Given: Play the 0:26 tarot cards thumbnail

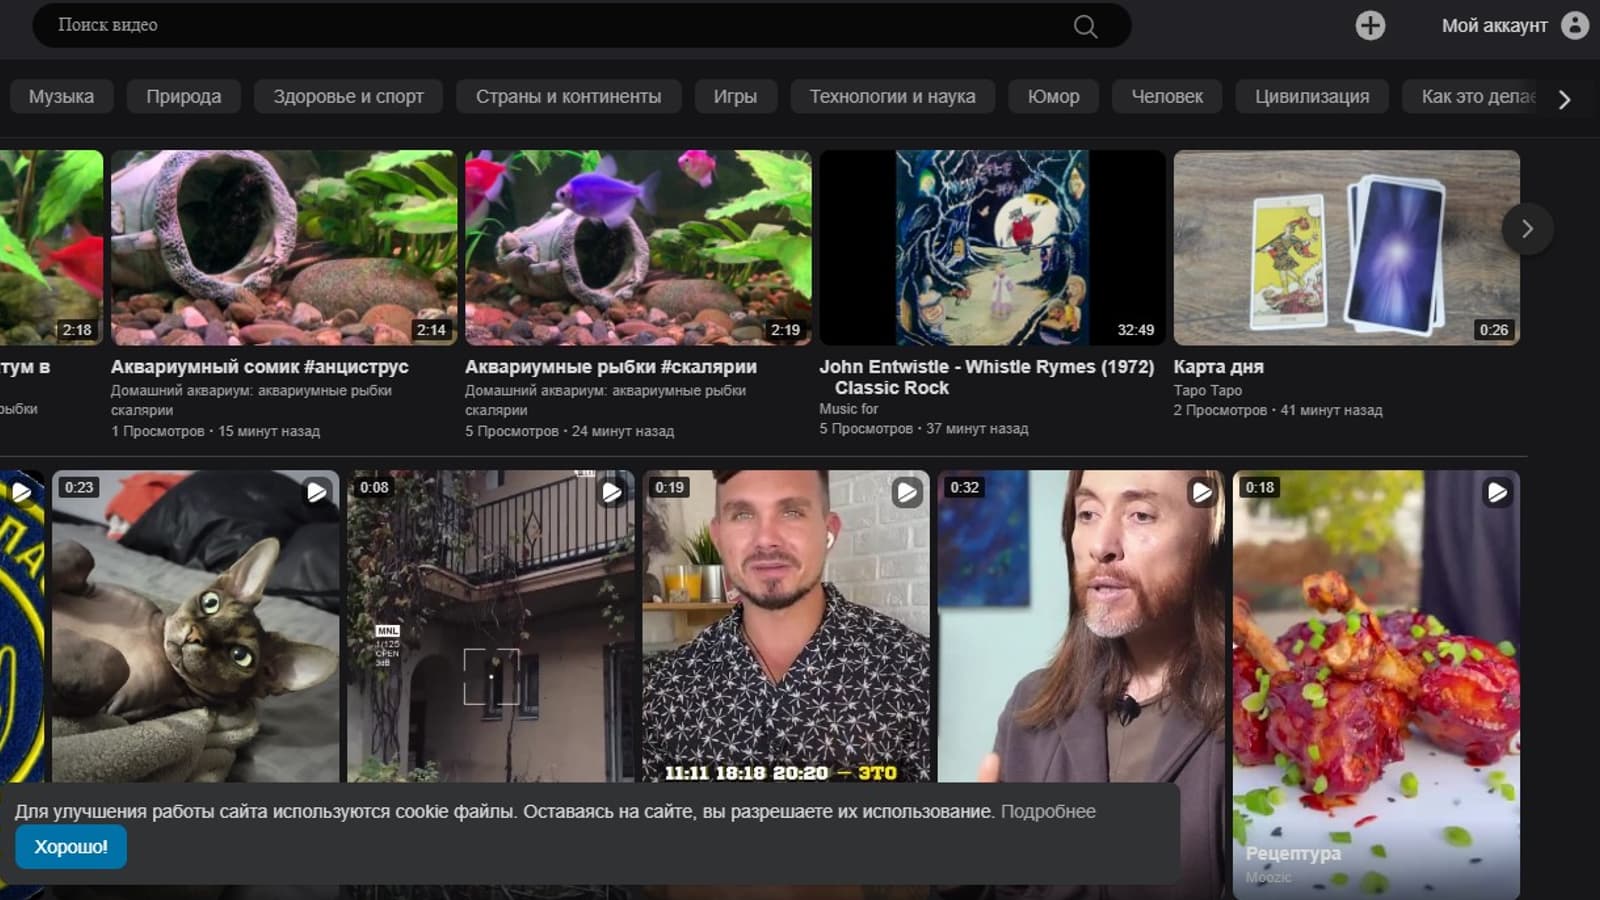Looking at the screenshot, I should (x=1347, y=248).
